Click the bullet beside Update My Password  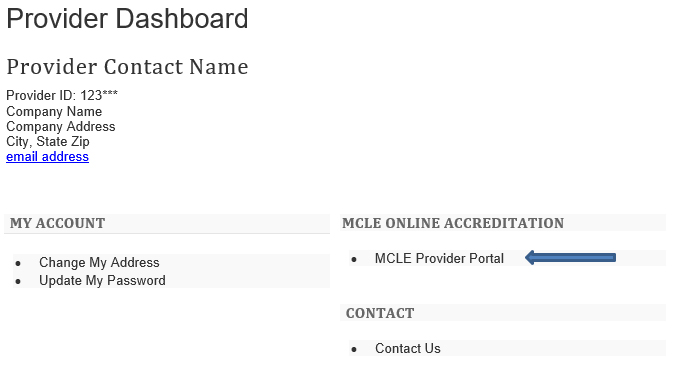(x=18, y=281)
